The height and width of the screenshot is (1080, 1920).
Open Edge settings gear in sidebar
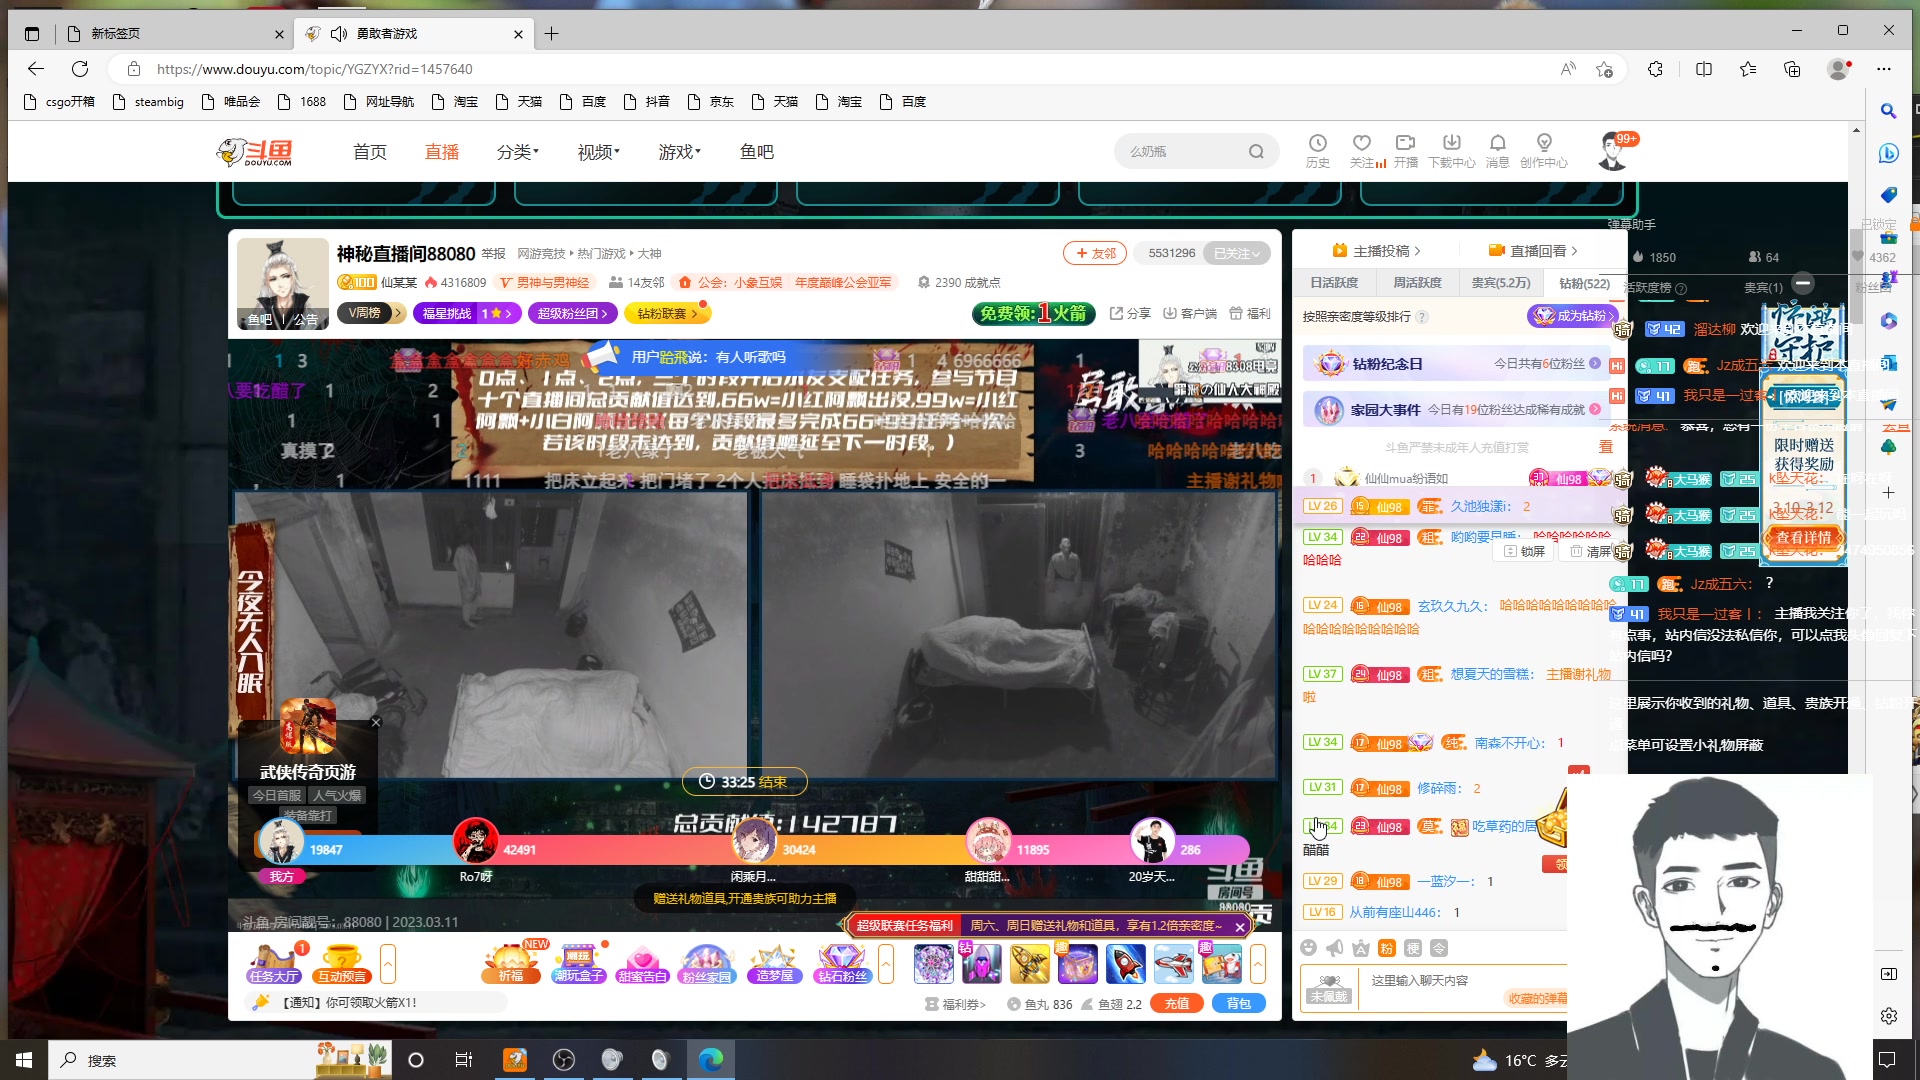coord(1889,1016)
